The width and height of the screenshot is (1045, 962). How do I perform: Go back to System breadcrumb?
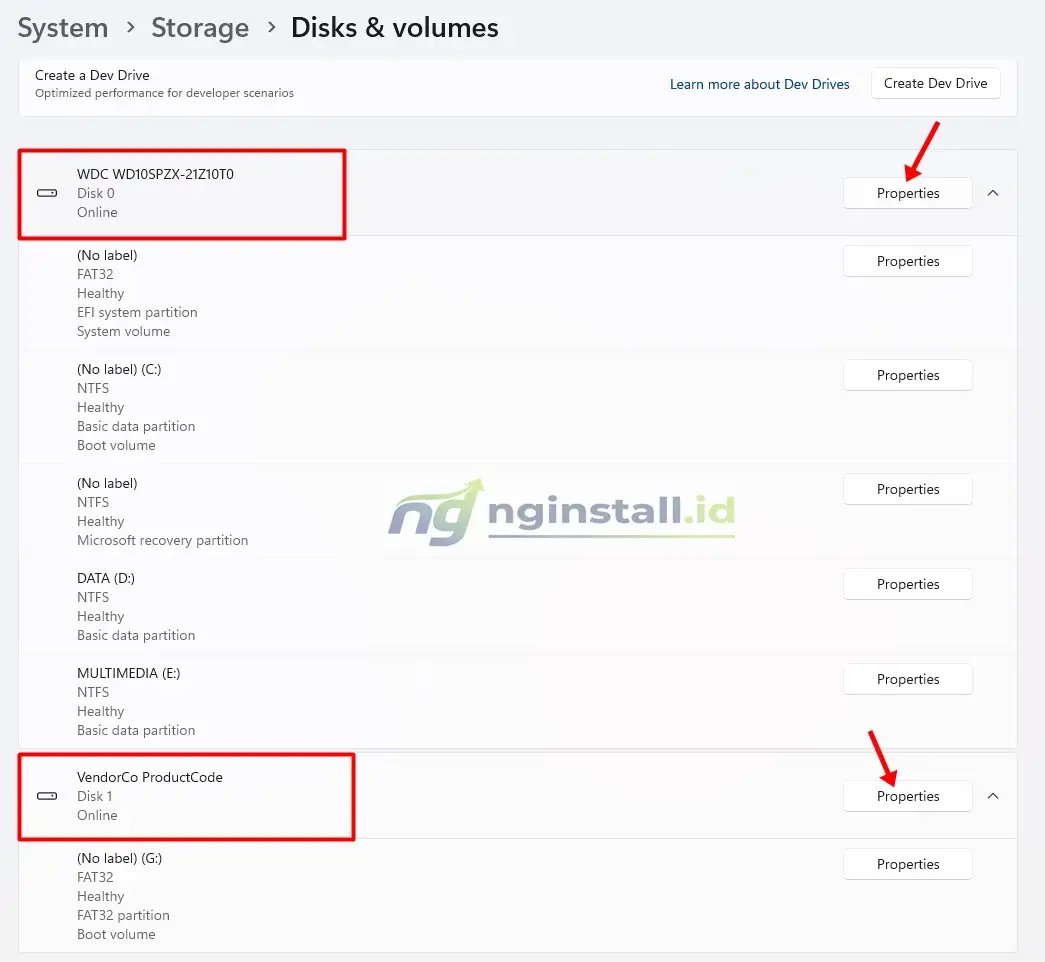point(63,28)
